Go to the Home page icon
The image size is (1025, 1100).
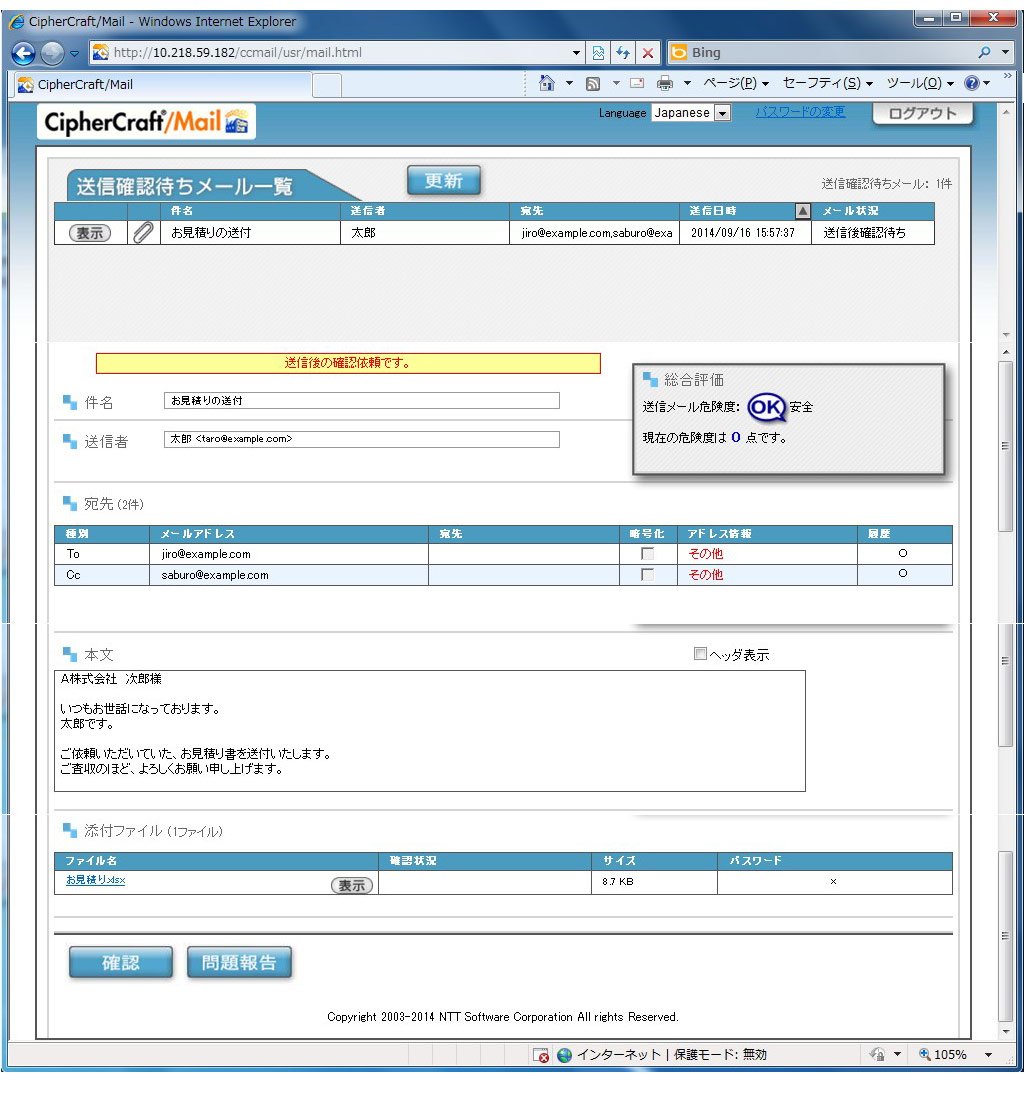[x=547, y=83]
